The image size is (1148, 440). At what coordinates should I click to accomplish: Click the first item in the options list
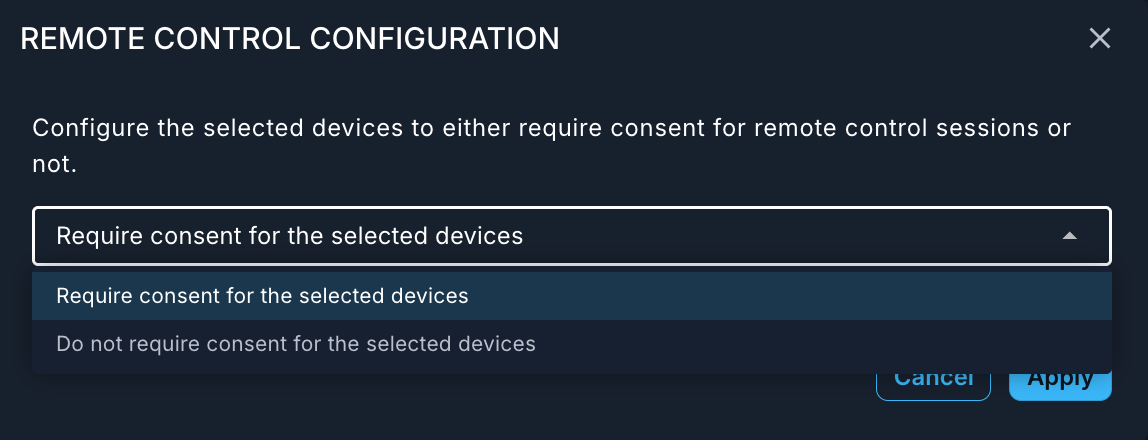[x=262, y=296]
